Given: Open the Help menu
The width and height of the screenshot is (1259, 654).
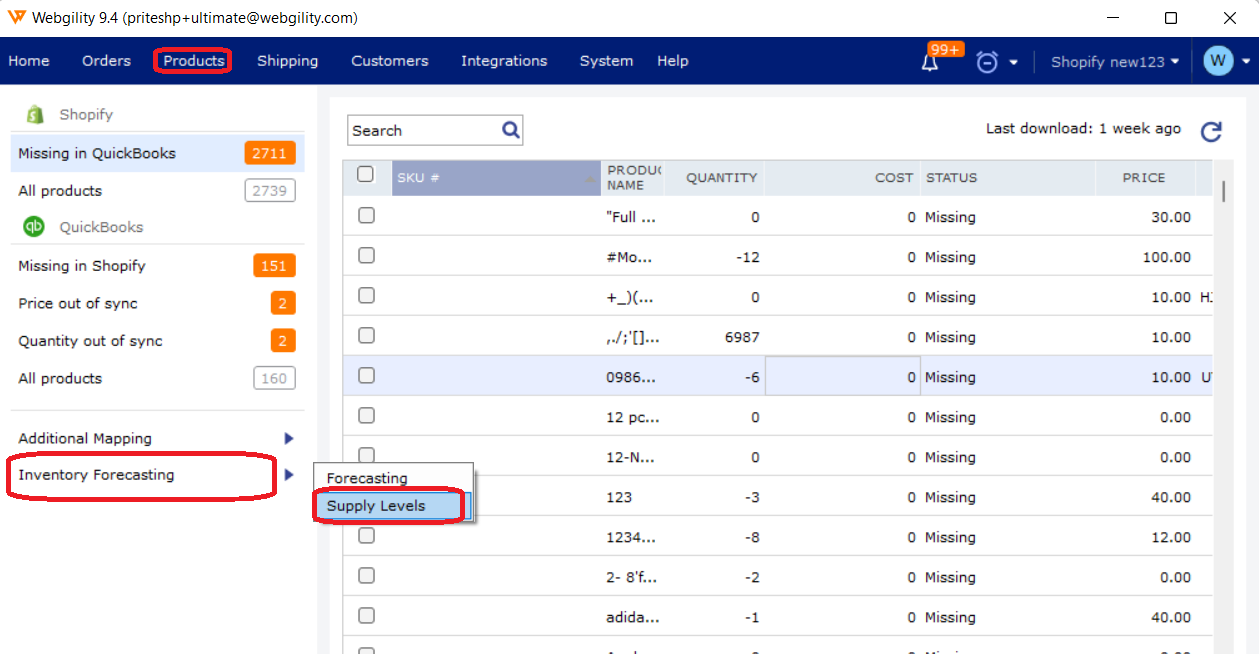Looking at the screenshot, I should tap(673, 61).
